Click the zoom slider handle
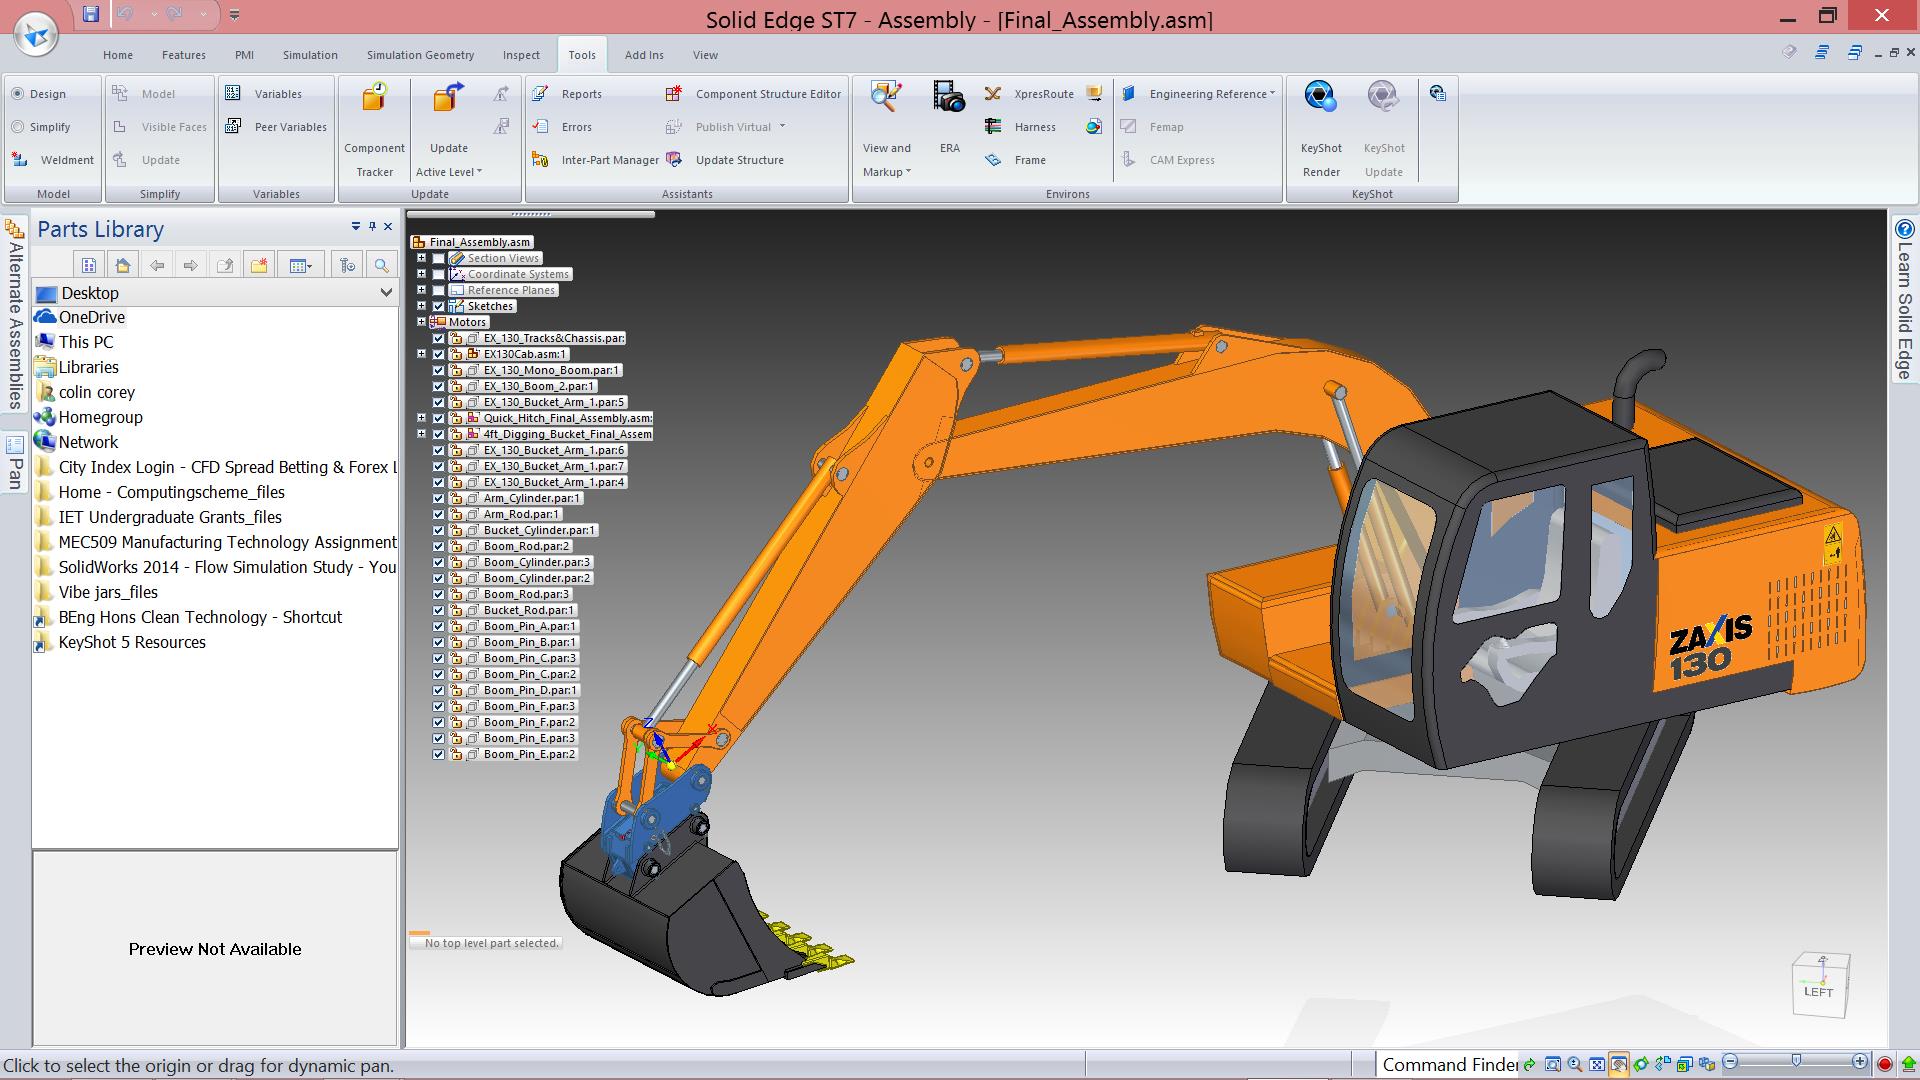This screenshot has height=1080, width=1920. coord(1796,1061)
